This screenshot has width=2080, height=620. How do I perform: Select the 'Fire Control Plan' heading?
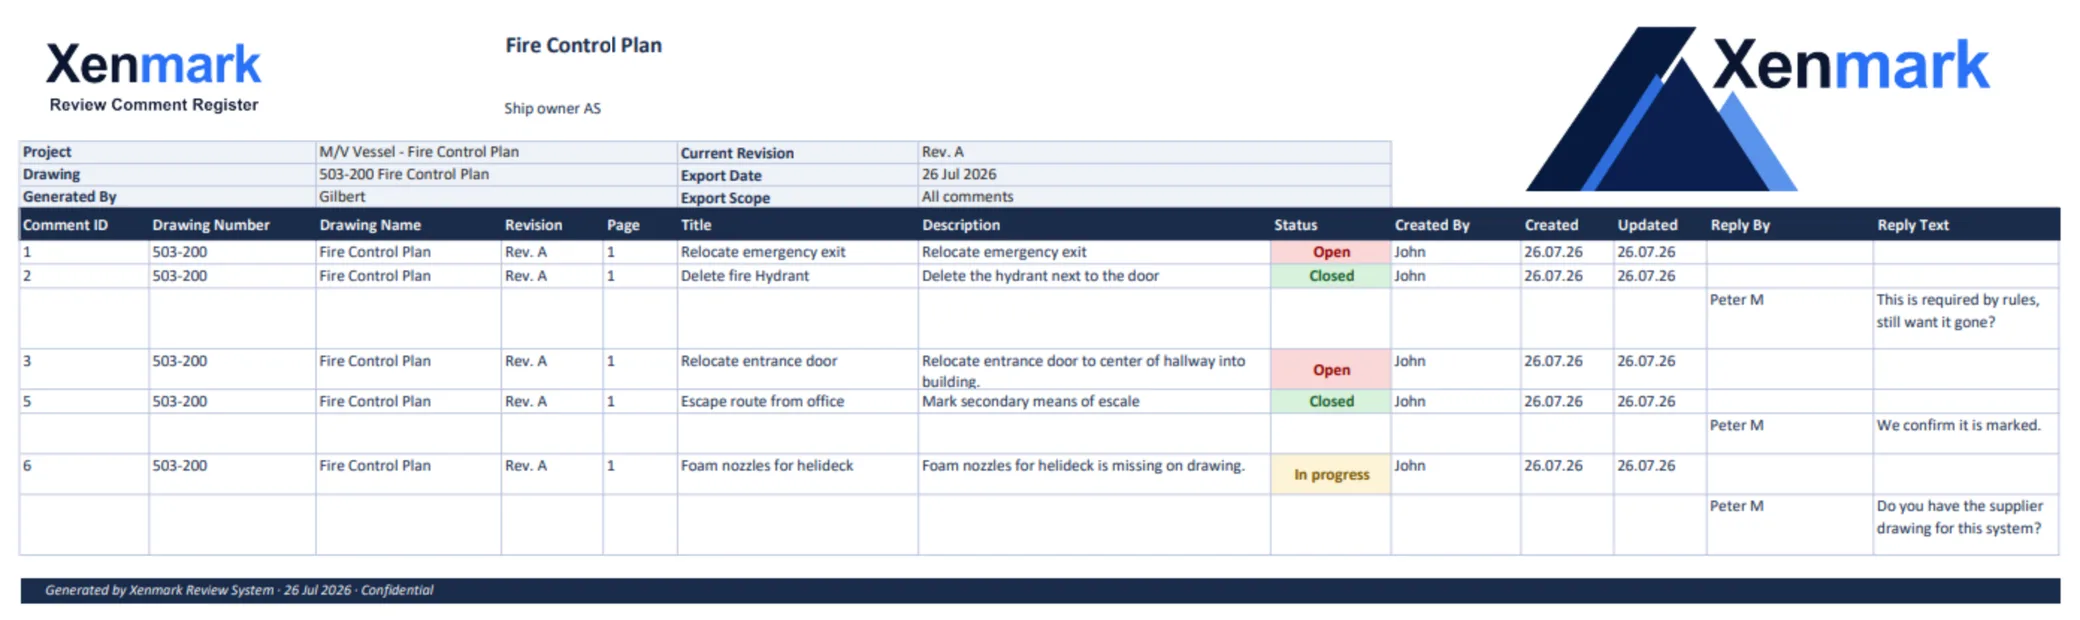pyautogui.click(x=583, y=45)
